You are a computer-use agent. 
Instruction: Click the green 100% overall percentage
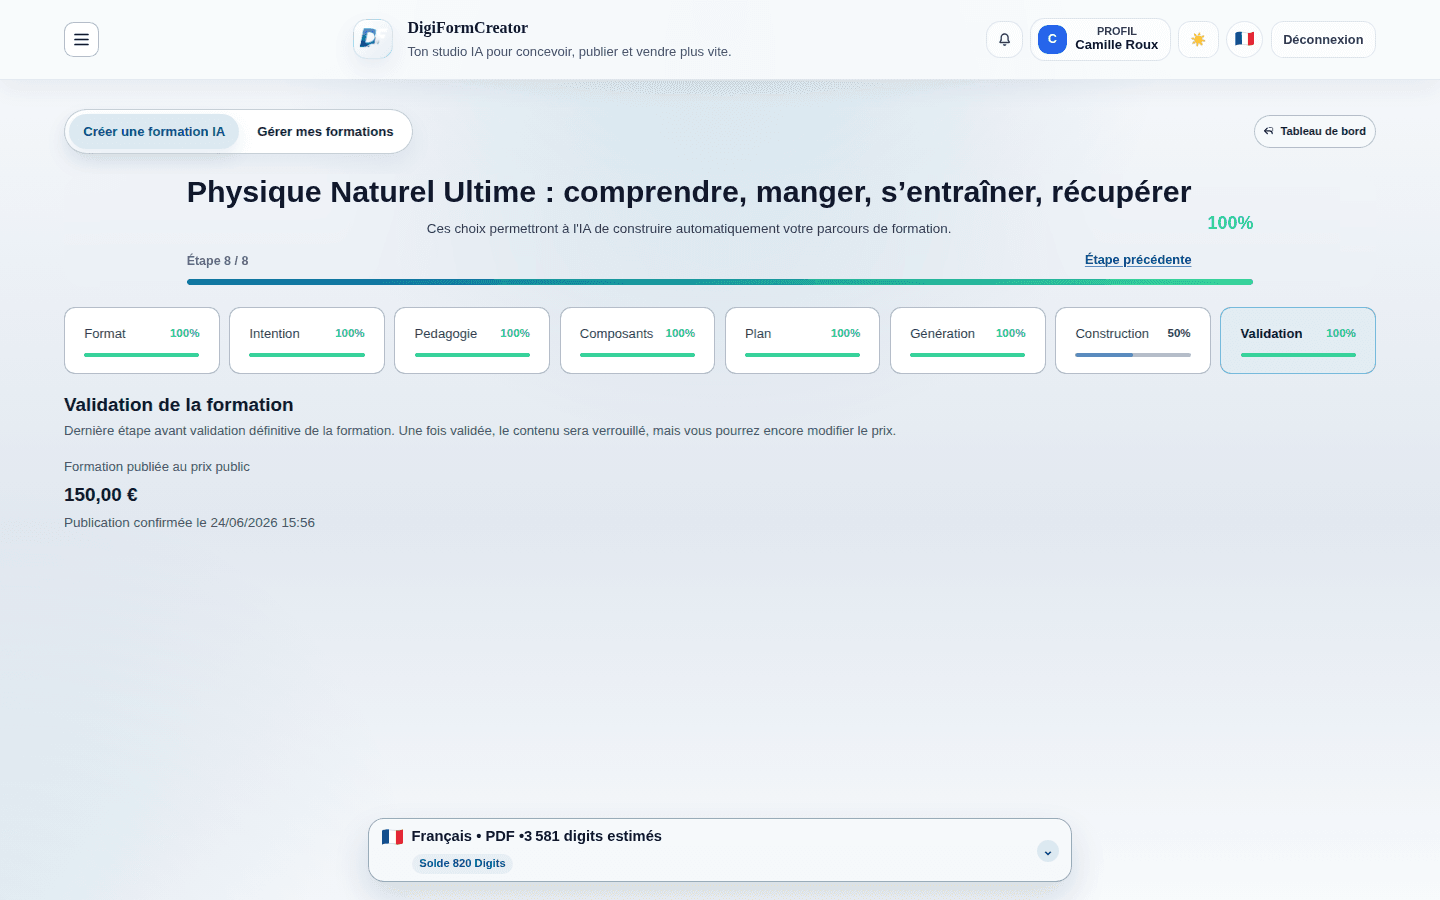1230,223
